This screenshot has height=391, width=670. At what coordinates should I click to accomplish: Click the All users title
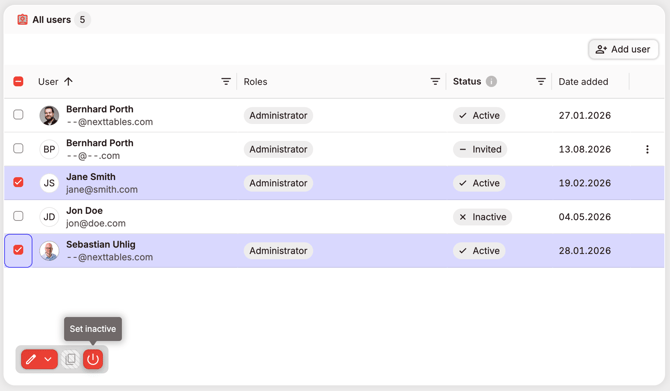tap(52, 20)
